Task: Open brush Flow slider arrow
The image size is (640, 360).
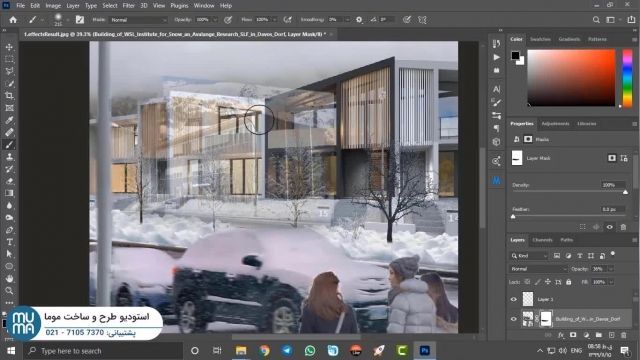Action: coord(275,20)
